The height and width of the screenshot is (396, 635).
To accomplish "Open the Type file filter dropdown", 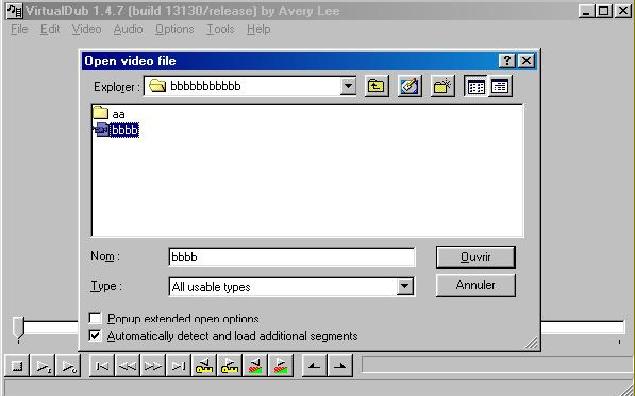I will click(x=404, y=287).
